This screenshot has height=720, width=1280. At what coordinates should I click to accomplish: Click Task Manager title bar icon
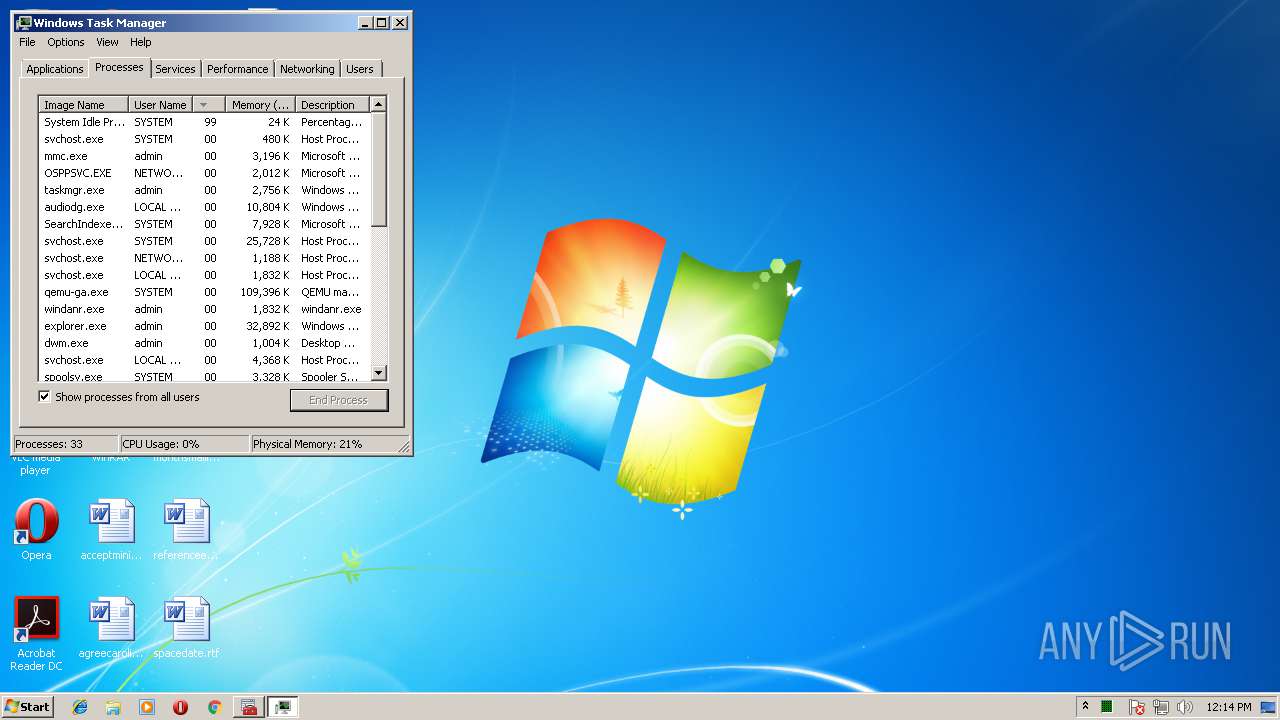[23, 22]
